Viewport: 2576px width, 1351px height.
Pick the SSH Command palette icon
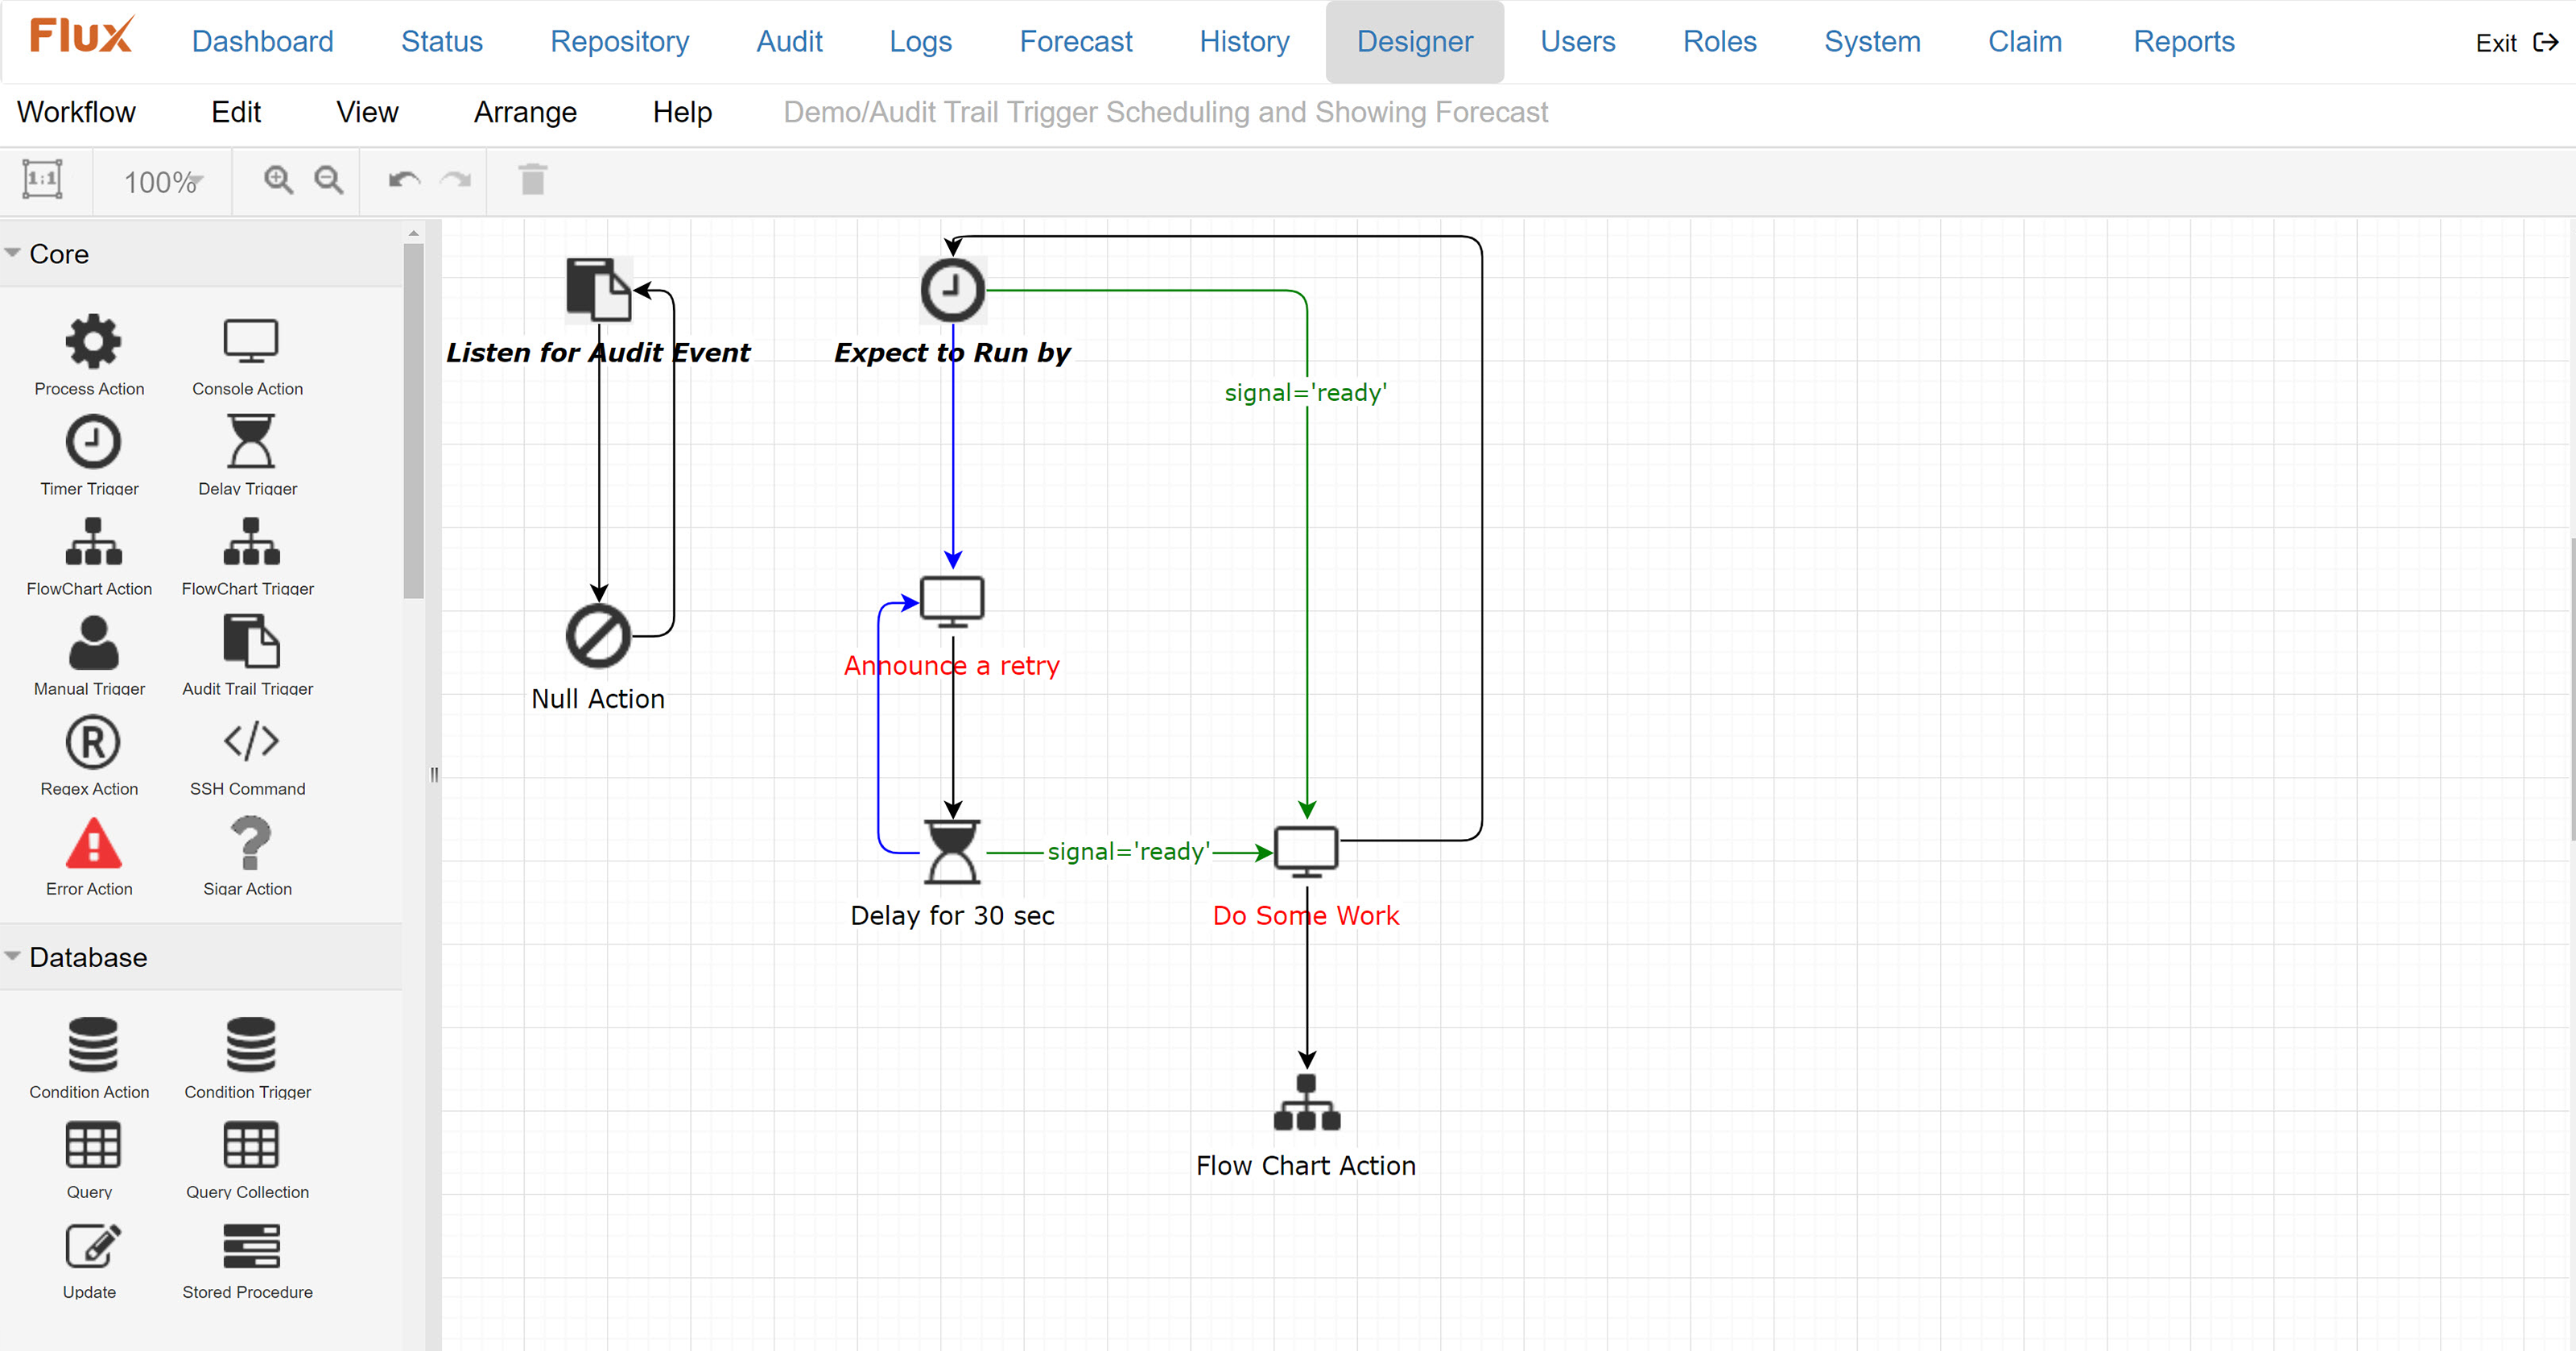[250, 741]
